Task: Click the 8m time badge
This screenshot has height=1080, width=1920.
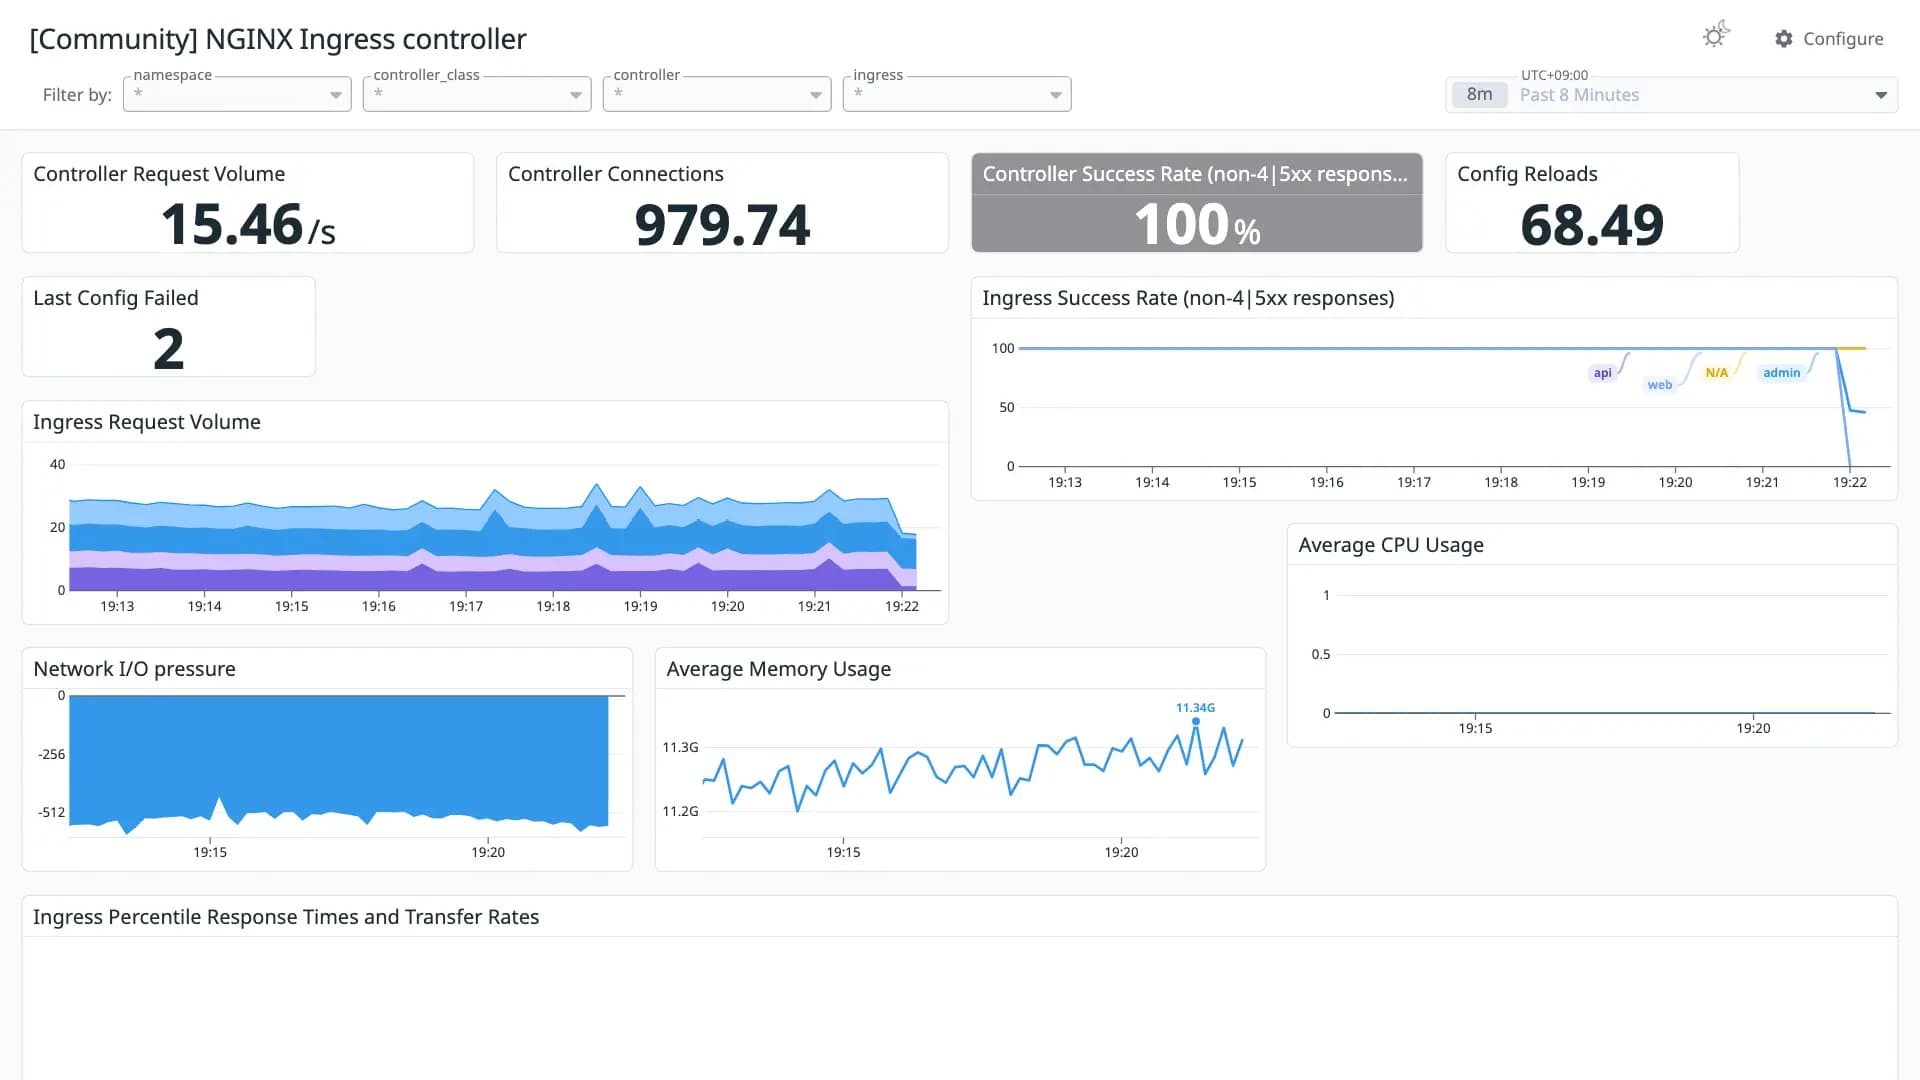Action: pyautogui.click(x=1479, y=95)
